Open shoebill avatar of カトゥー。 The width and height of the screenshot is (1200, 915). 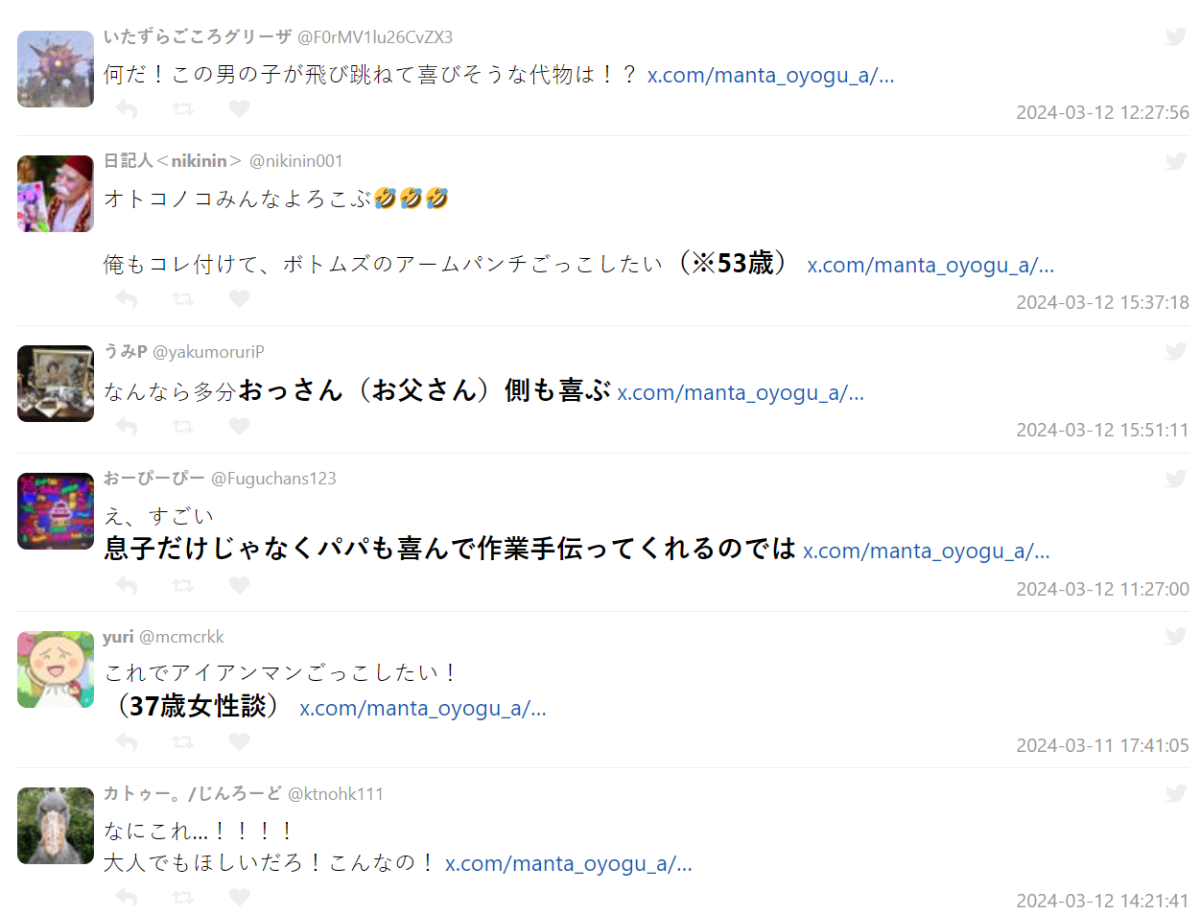[55, 825]
